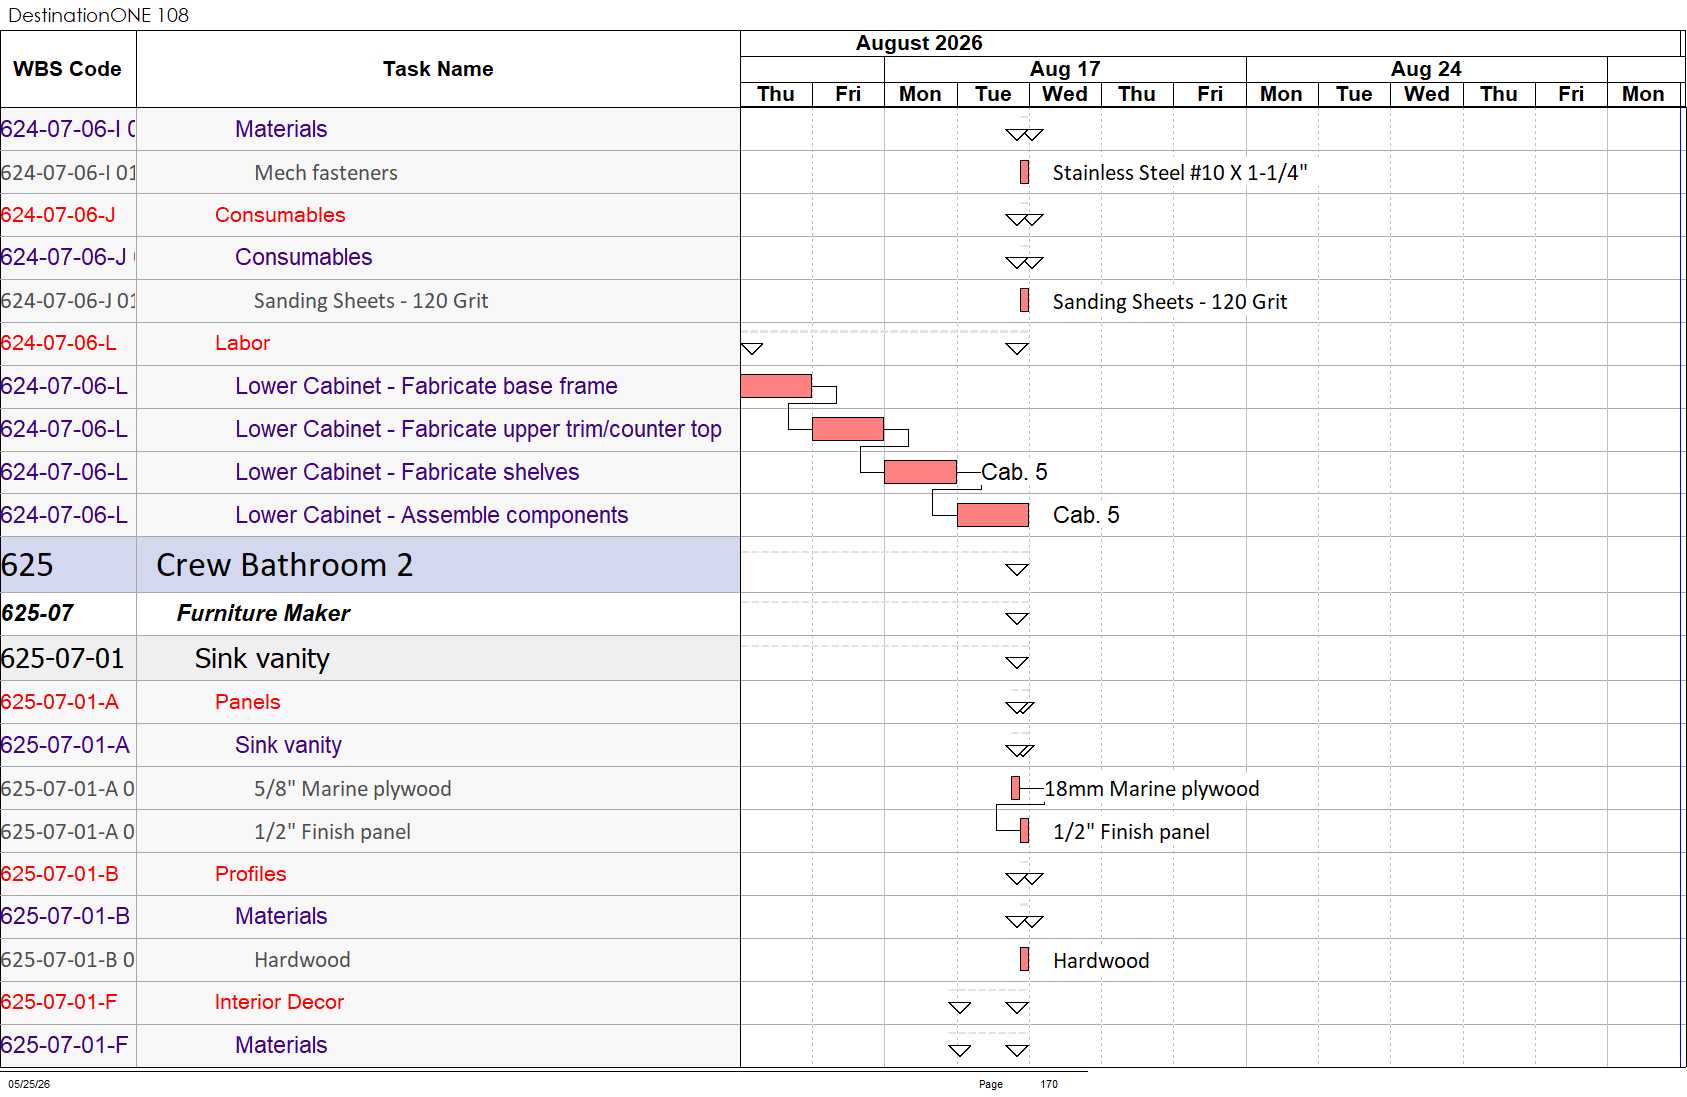This screenshot has height=1097, width=1687.
Task: Click the Mech fasteners milestone bar
Action: 1024,172
